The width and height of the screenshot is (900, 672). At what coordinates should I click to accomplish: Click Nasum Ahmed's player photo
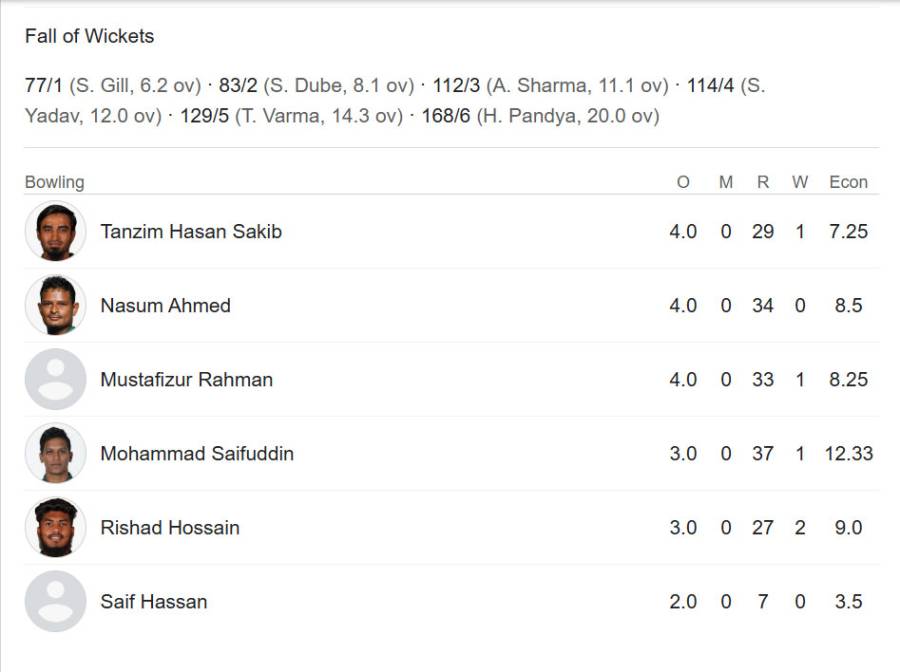(56, 305)
